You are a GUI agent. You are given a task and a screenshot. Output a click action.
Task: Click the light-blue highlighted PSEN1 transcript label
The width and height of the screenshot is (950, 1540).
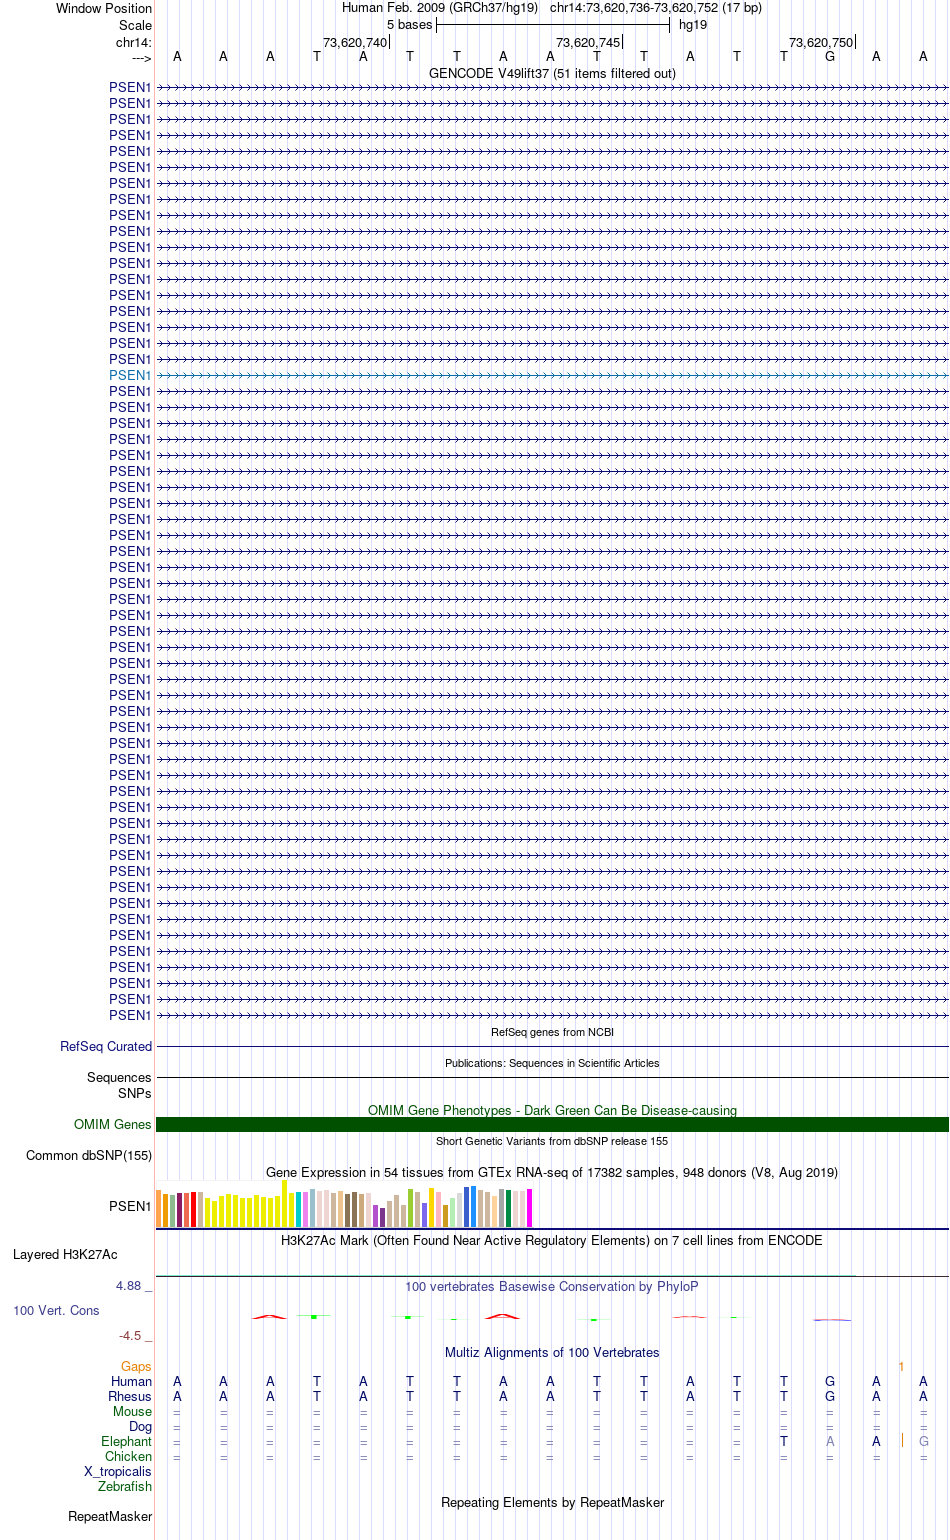[130, 375]
